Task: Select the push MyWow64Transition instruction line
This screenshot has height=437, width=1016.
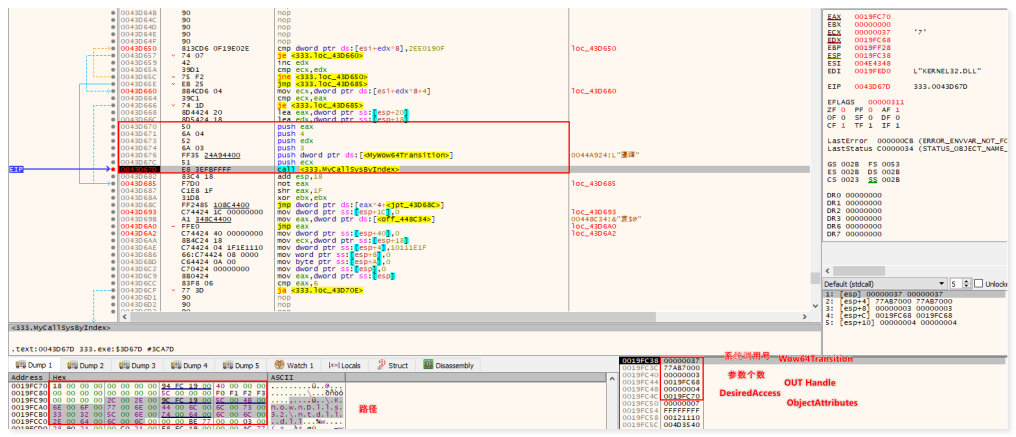Action: [365, 155]
